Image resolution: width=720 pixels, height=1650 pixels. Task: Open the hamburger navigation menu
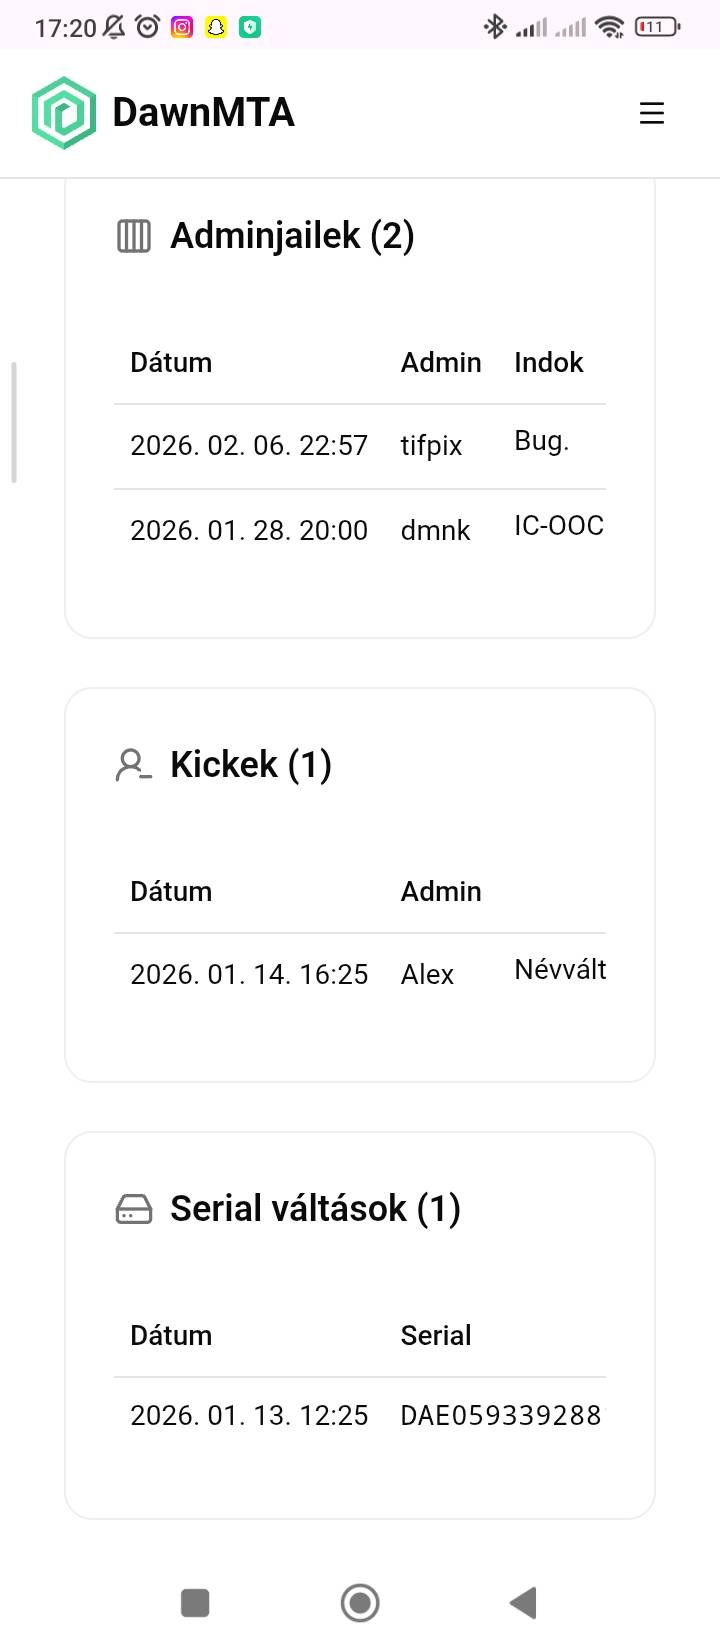tap(651, 113)
